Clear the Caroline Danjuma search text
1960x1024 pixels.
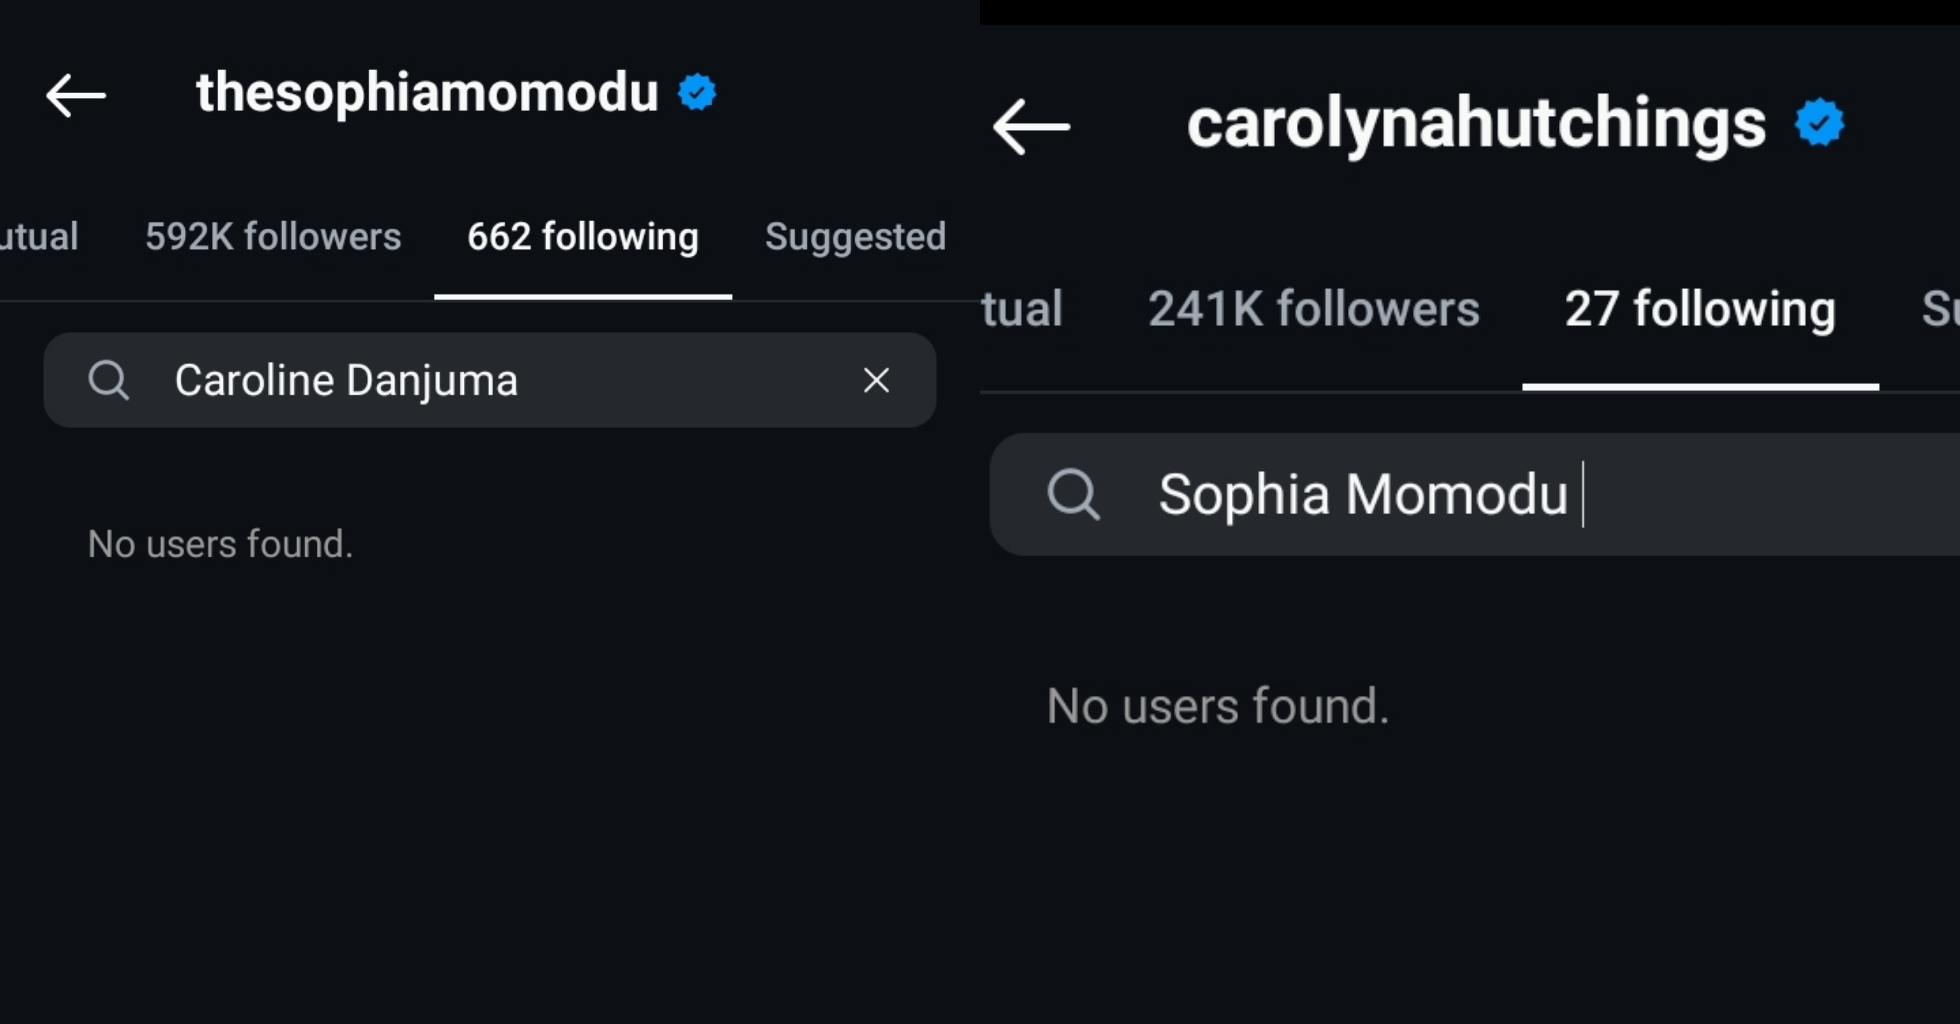point(876,380)
